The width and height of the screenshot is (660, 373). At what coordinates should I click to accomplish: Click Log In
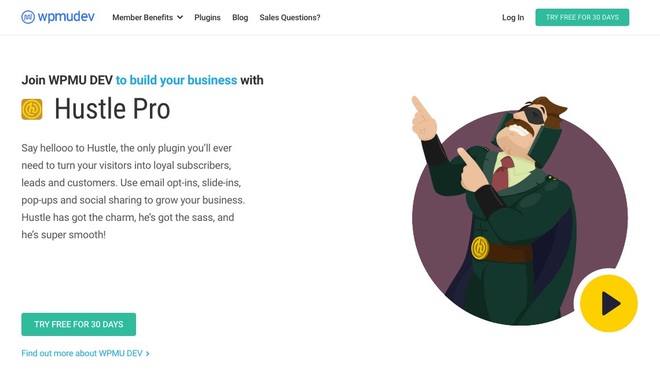coord(513,17)
